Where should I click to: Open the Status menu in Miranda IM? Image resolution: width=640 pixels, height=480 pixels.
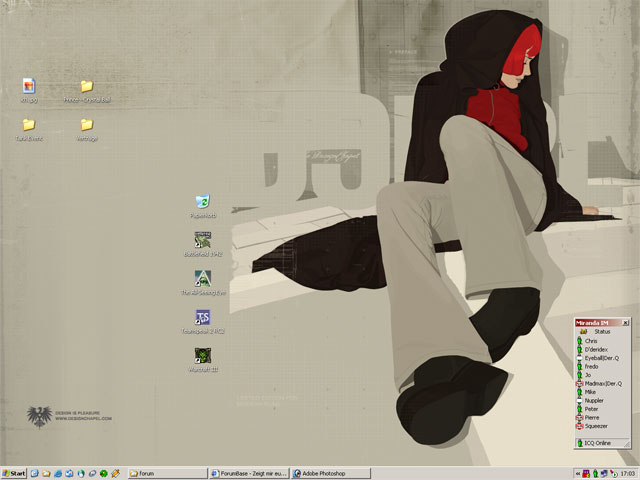(x=602, y=331)
